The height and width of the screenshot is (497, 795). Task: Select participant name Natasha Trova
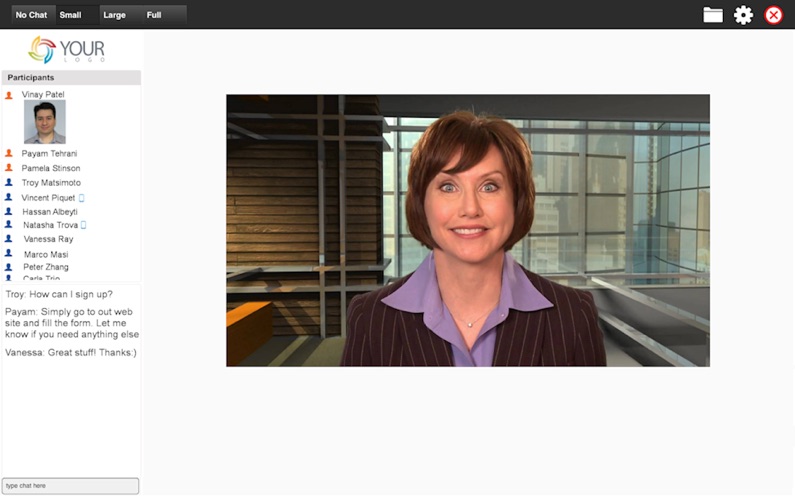[x=50, y=225]
